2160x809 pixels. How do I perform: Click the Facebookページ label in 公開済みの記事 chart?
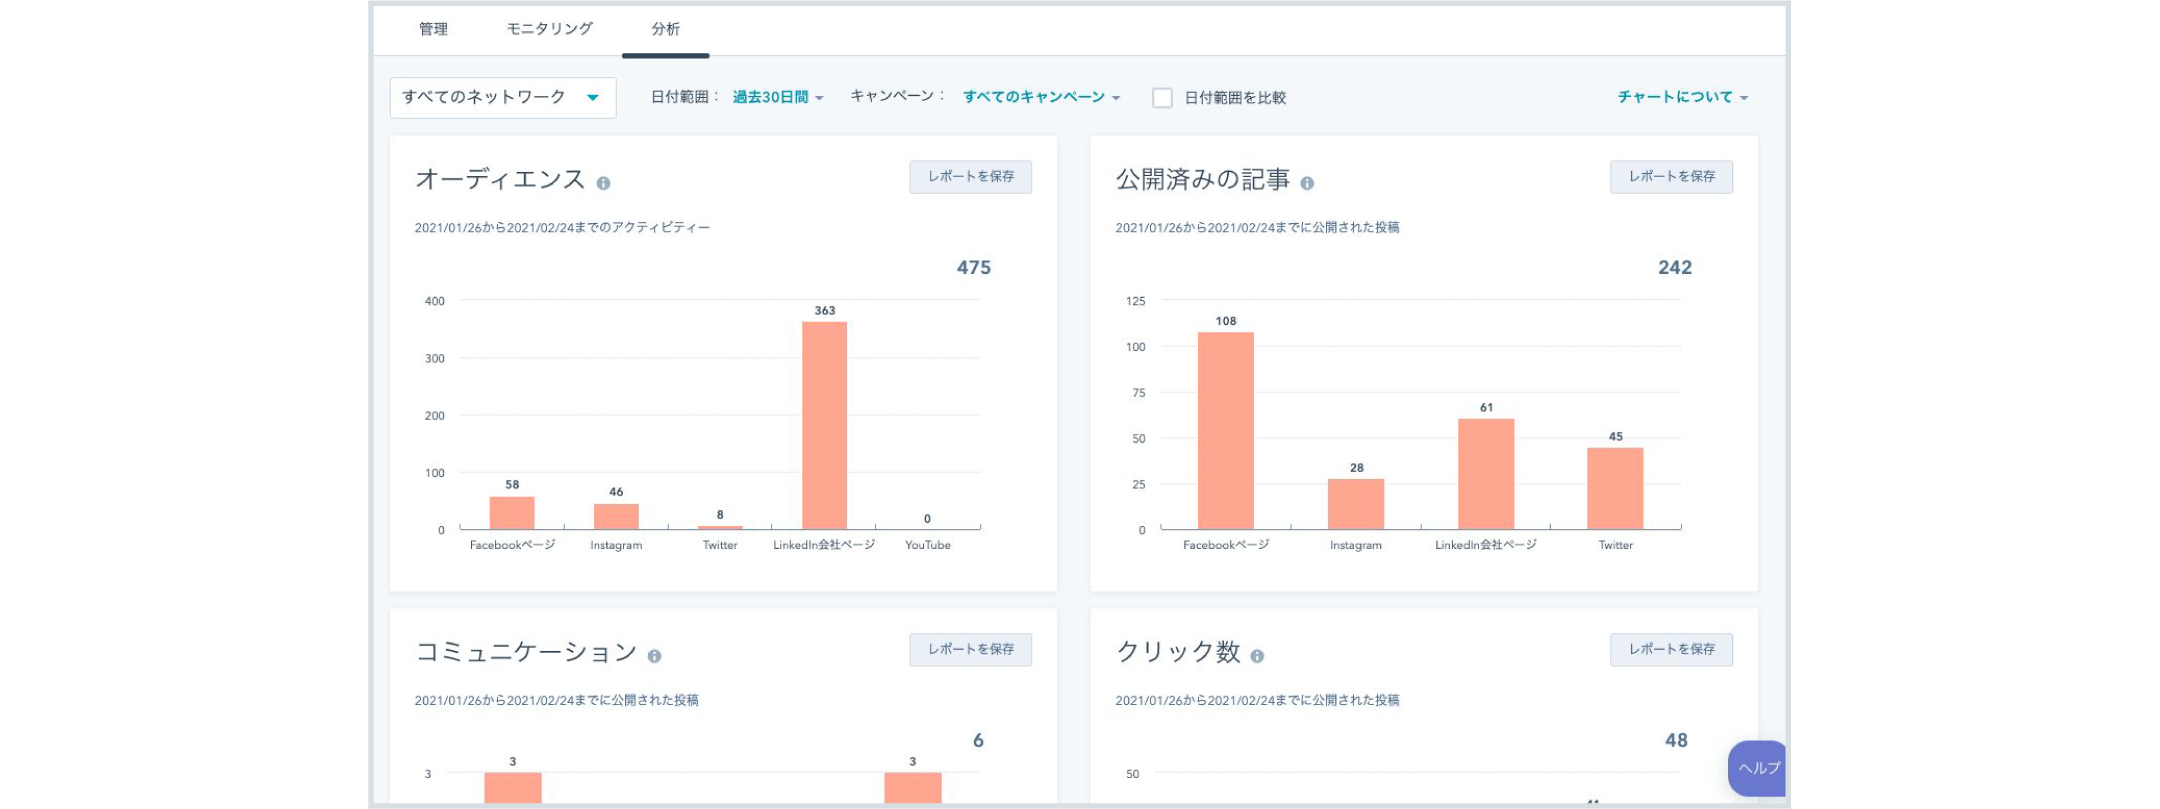coord(1226,545)
